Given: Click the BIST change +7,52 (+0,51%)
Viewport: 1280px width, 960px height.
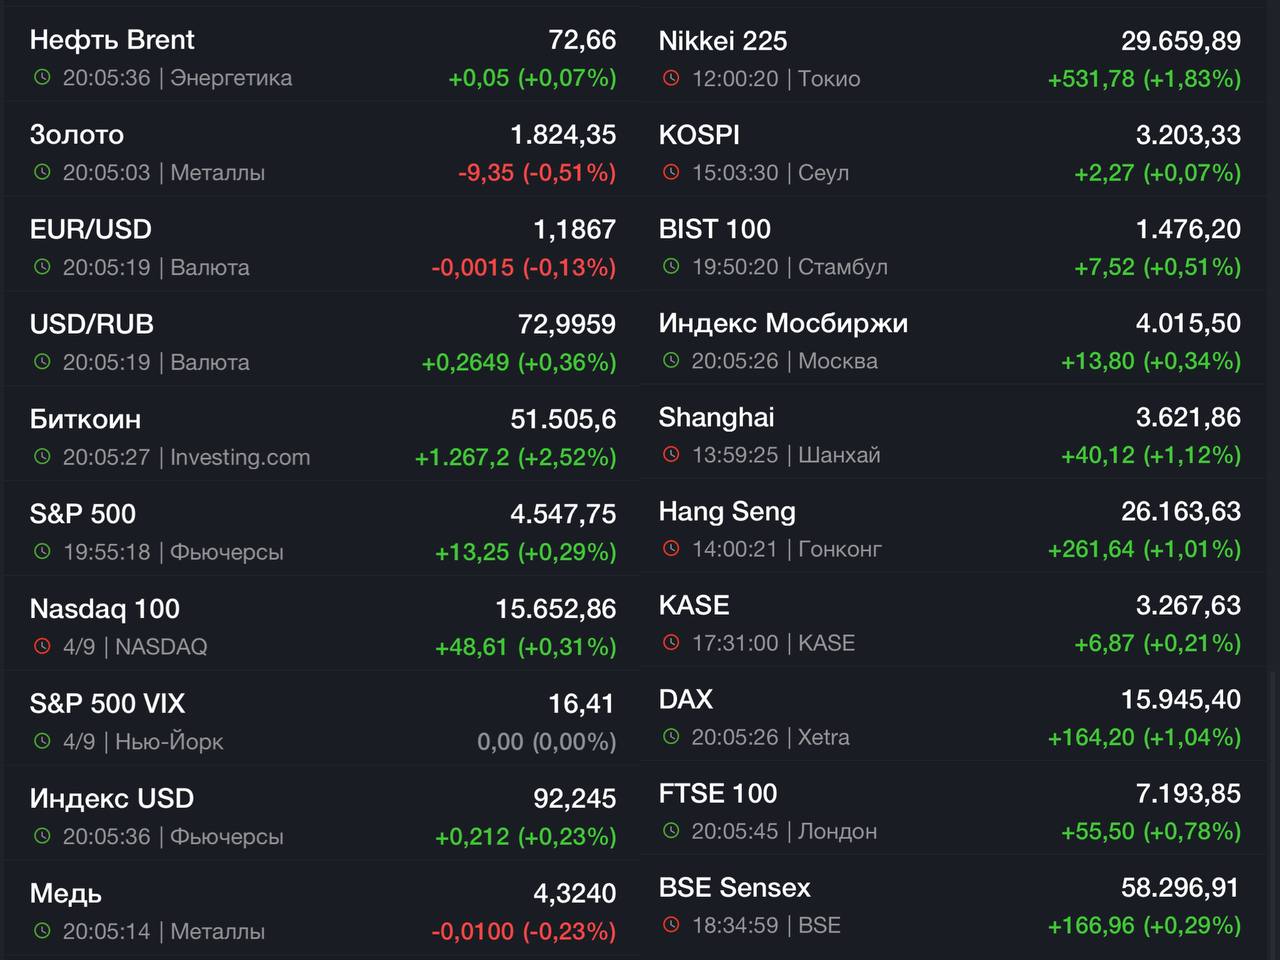Looking at the screenshot, I should 1158,267.
